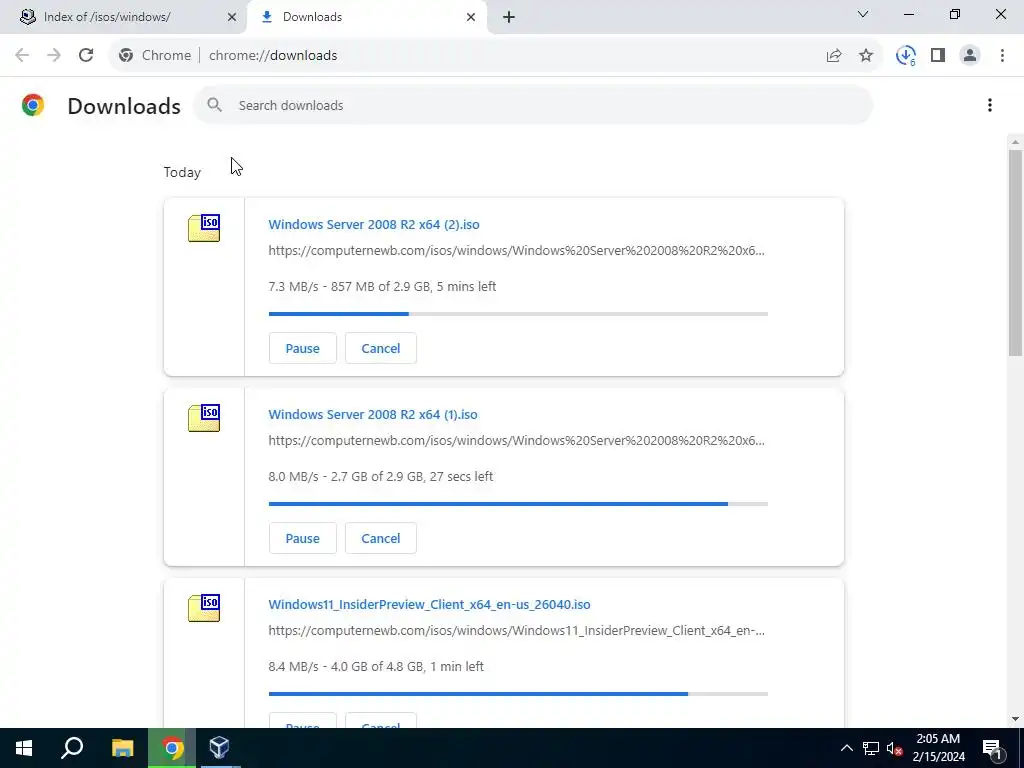Click the ISO icon for Windows11 InsiderPreview
The width and height of the screenshot is (1024, 768).
204,608
